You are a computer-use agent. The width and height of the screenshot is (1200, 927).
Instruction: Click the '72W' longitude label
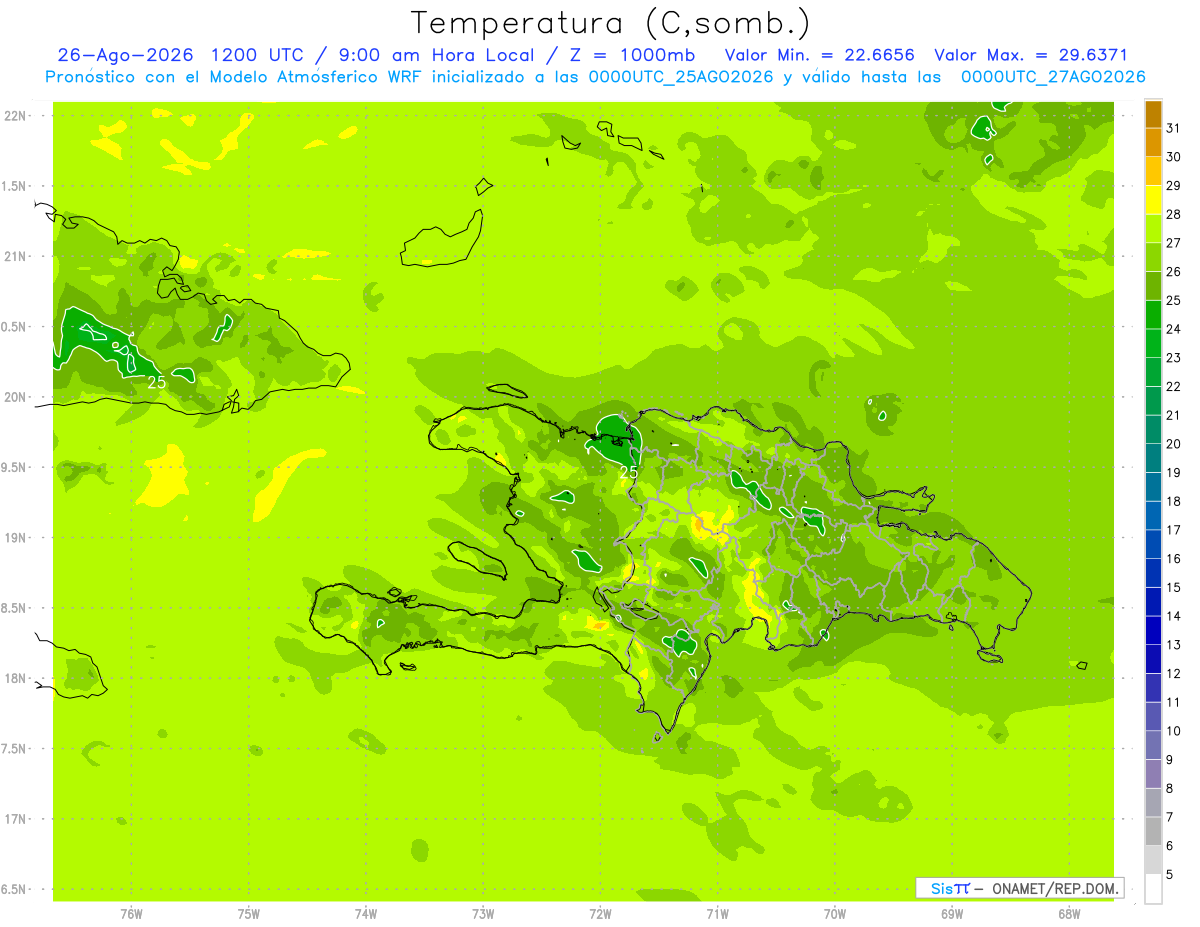600,914
